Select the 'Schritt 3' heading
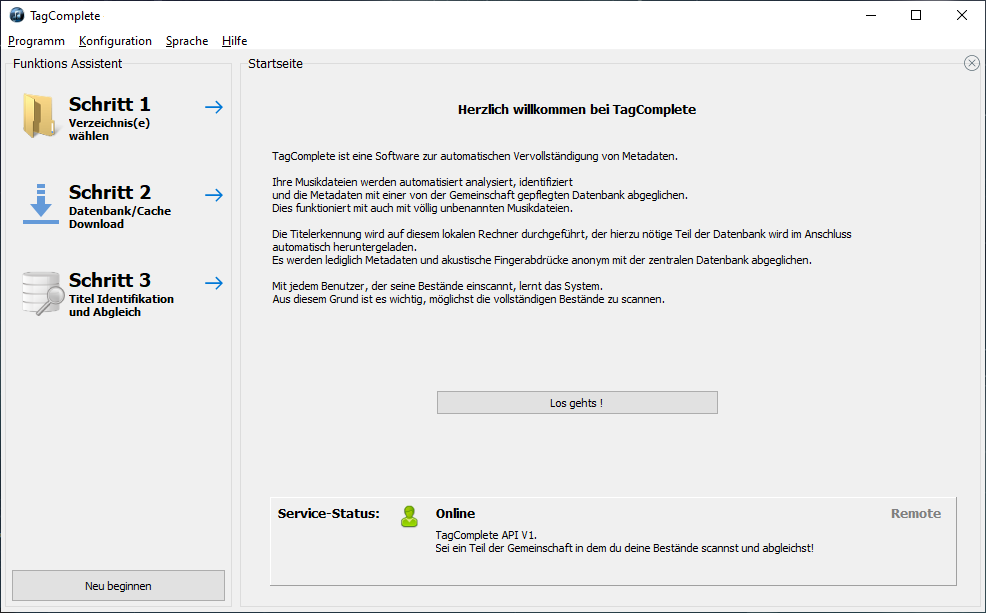The image size is (986, 613). 109,280
